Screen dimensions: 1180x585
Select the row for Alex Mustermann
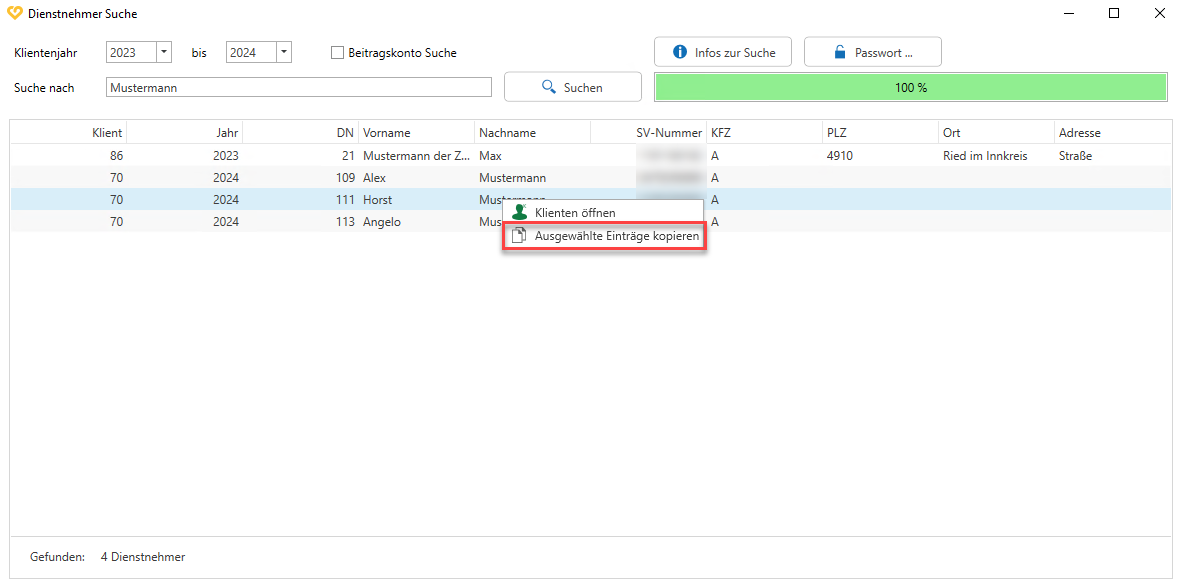pyautogui.click(x=300, y=178)
